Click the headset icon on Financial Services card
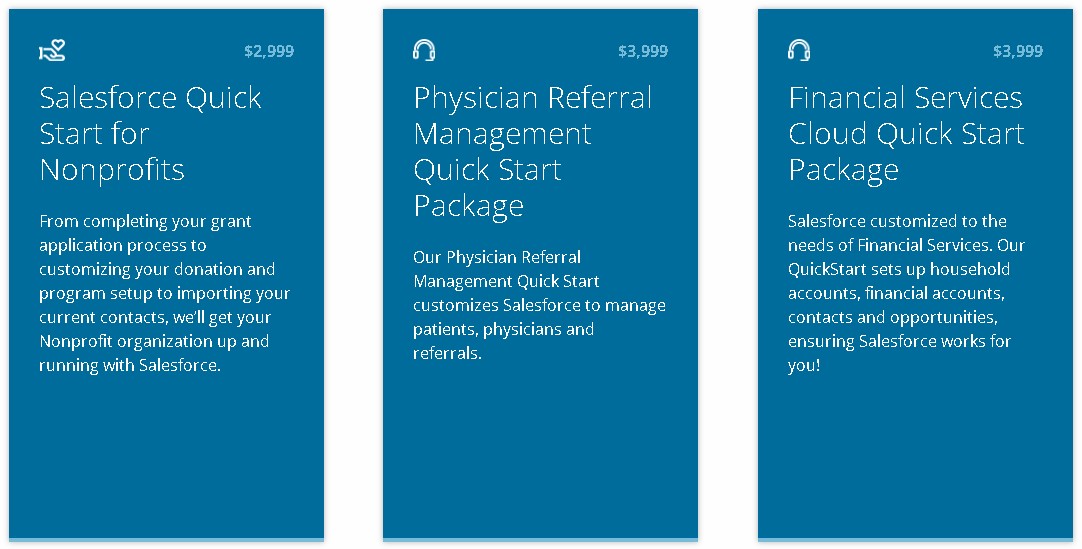1082x549 pixels. click(799, 50)
